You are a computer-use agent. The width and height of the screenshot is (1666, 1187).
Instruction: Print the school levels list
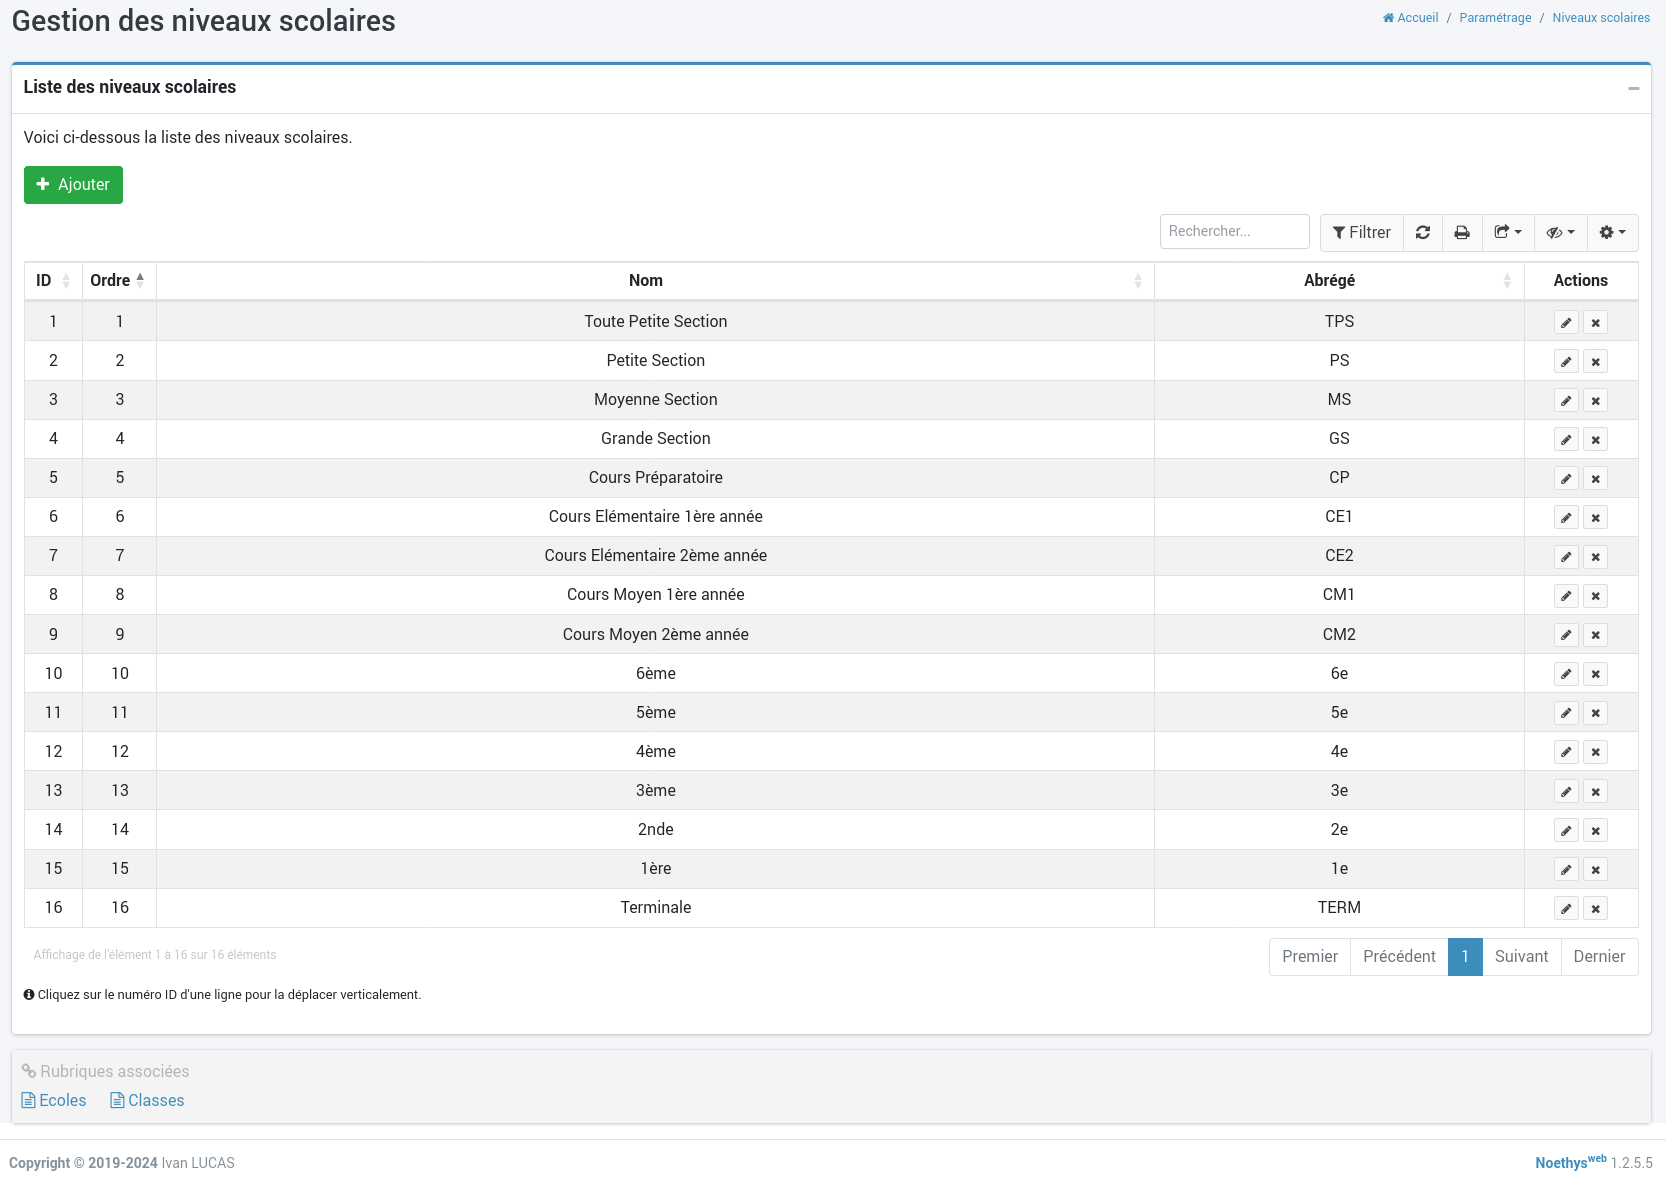[1461, 232]
